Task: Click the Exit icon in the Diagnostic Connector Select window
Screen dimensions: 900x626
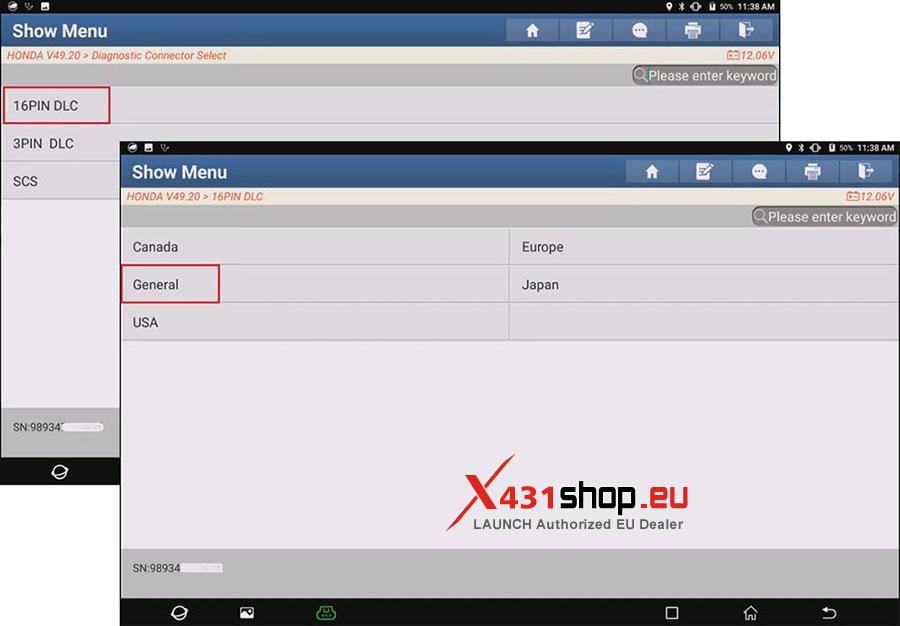Action: click(746, 30)
